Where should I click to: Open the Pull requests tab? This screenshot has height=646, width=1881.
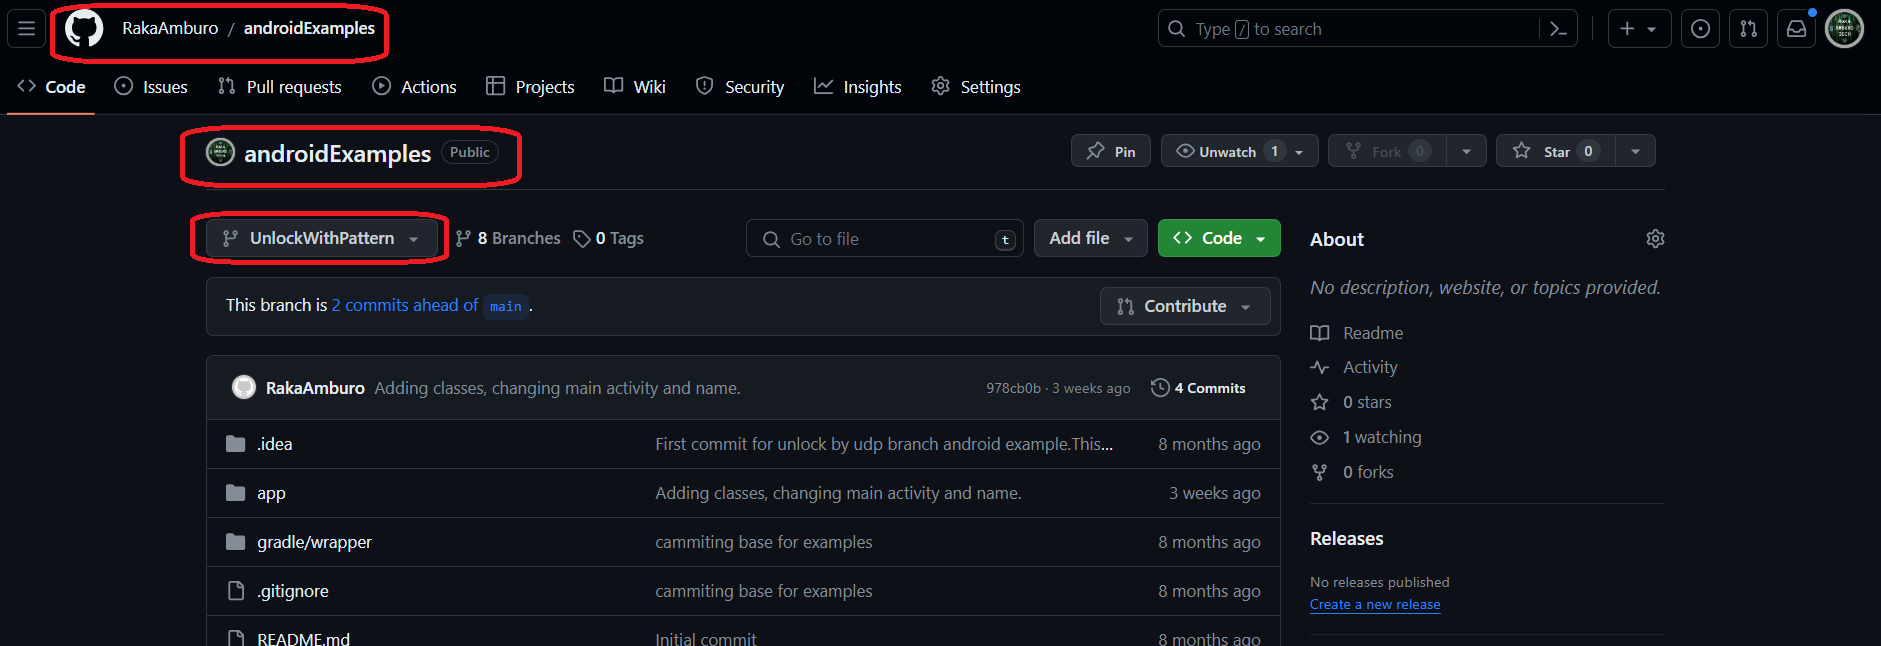[x=280, y=87]
